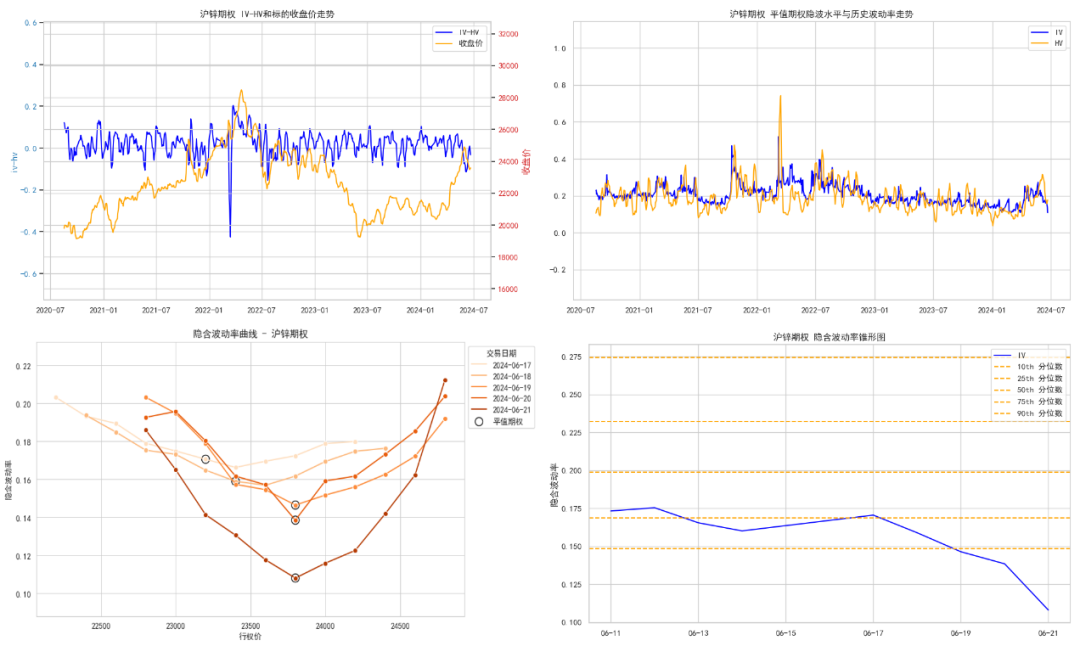Click the '23500' strike price tick

click(x=250, y=626)
